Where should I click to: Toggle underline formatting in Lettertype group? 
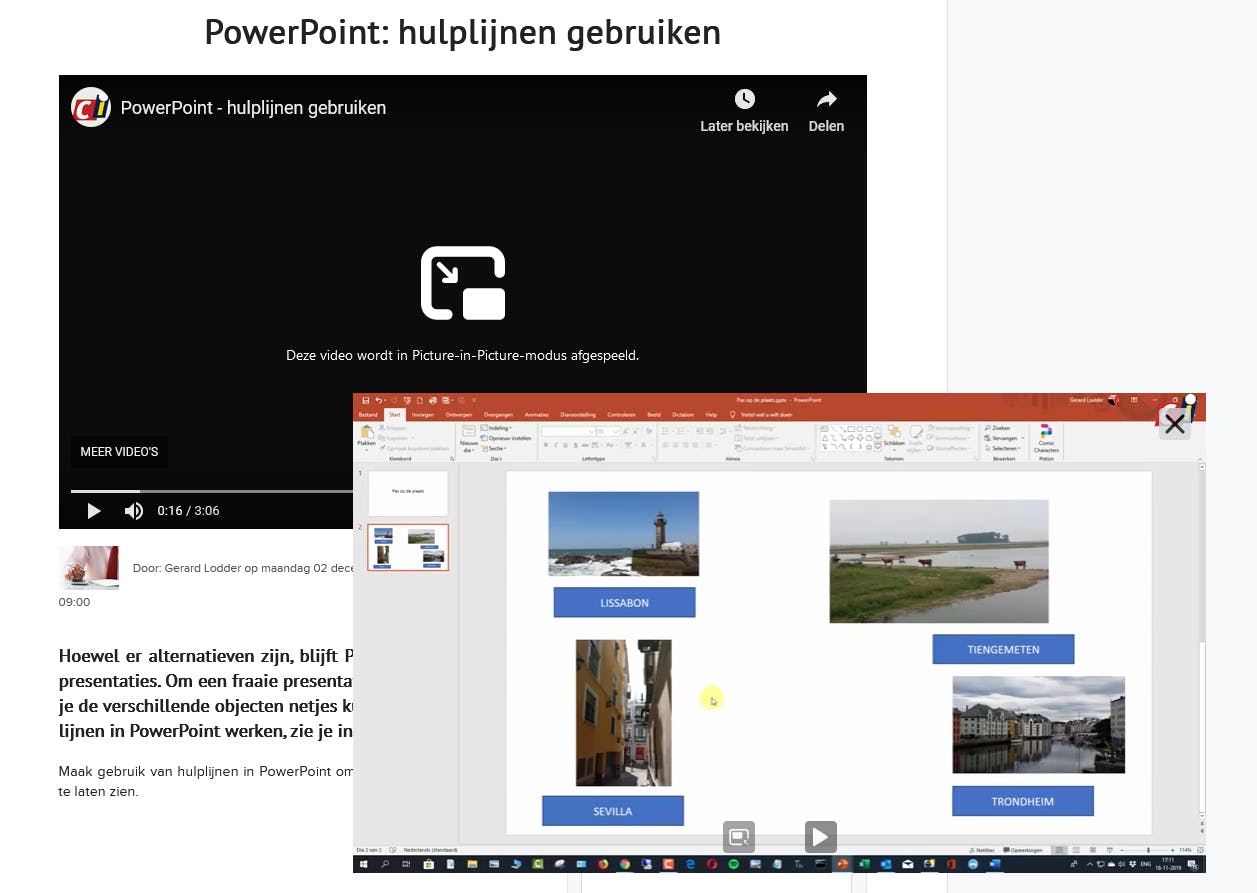pos(566,445)
